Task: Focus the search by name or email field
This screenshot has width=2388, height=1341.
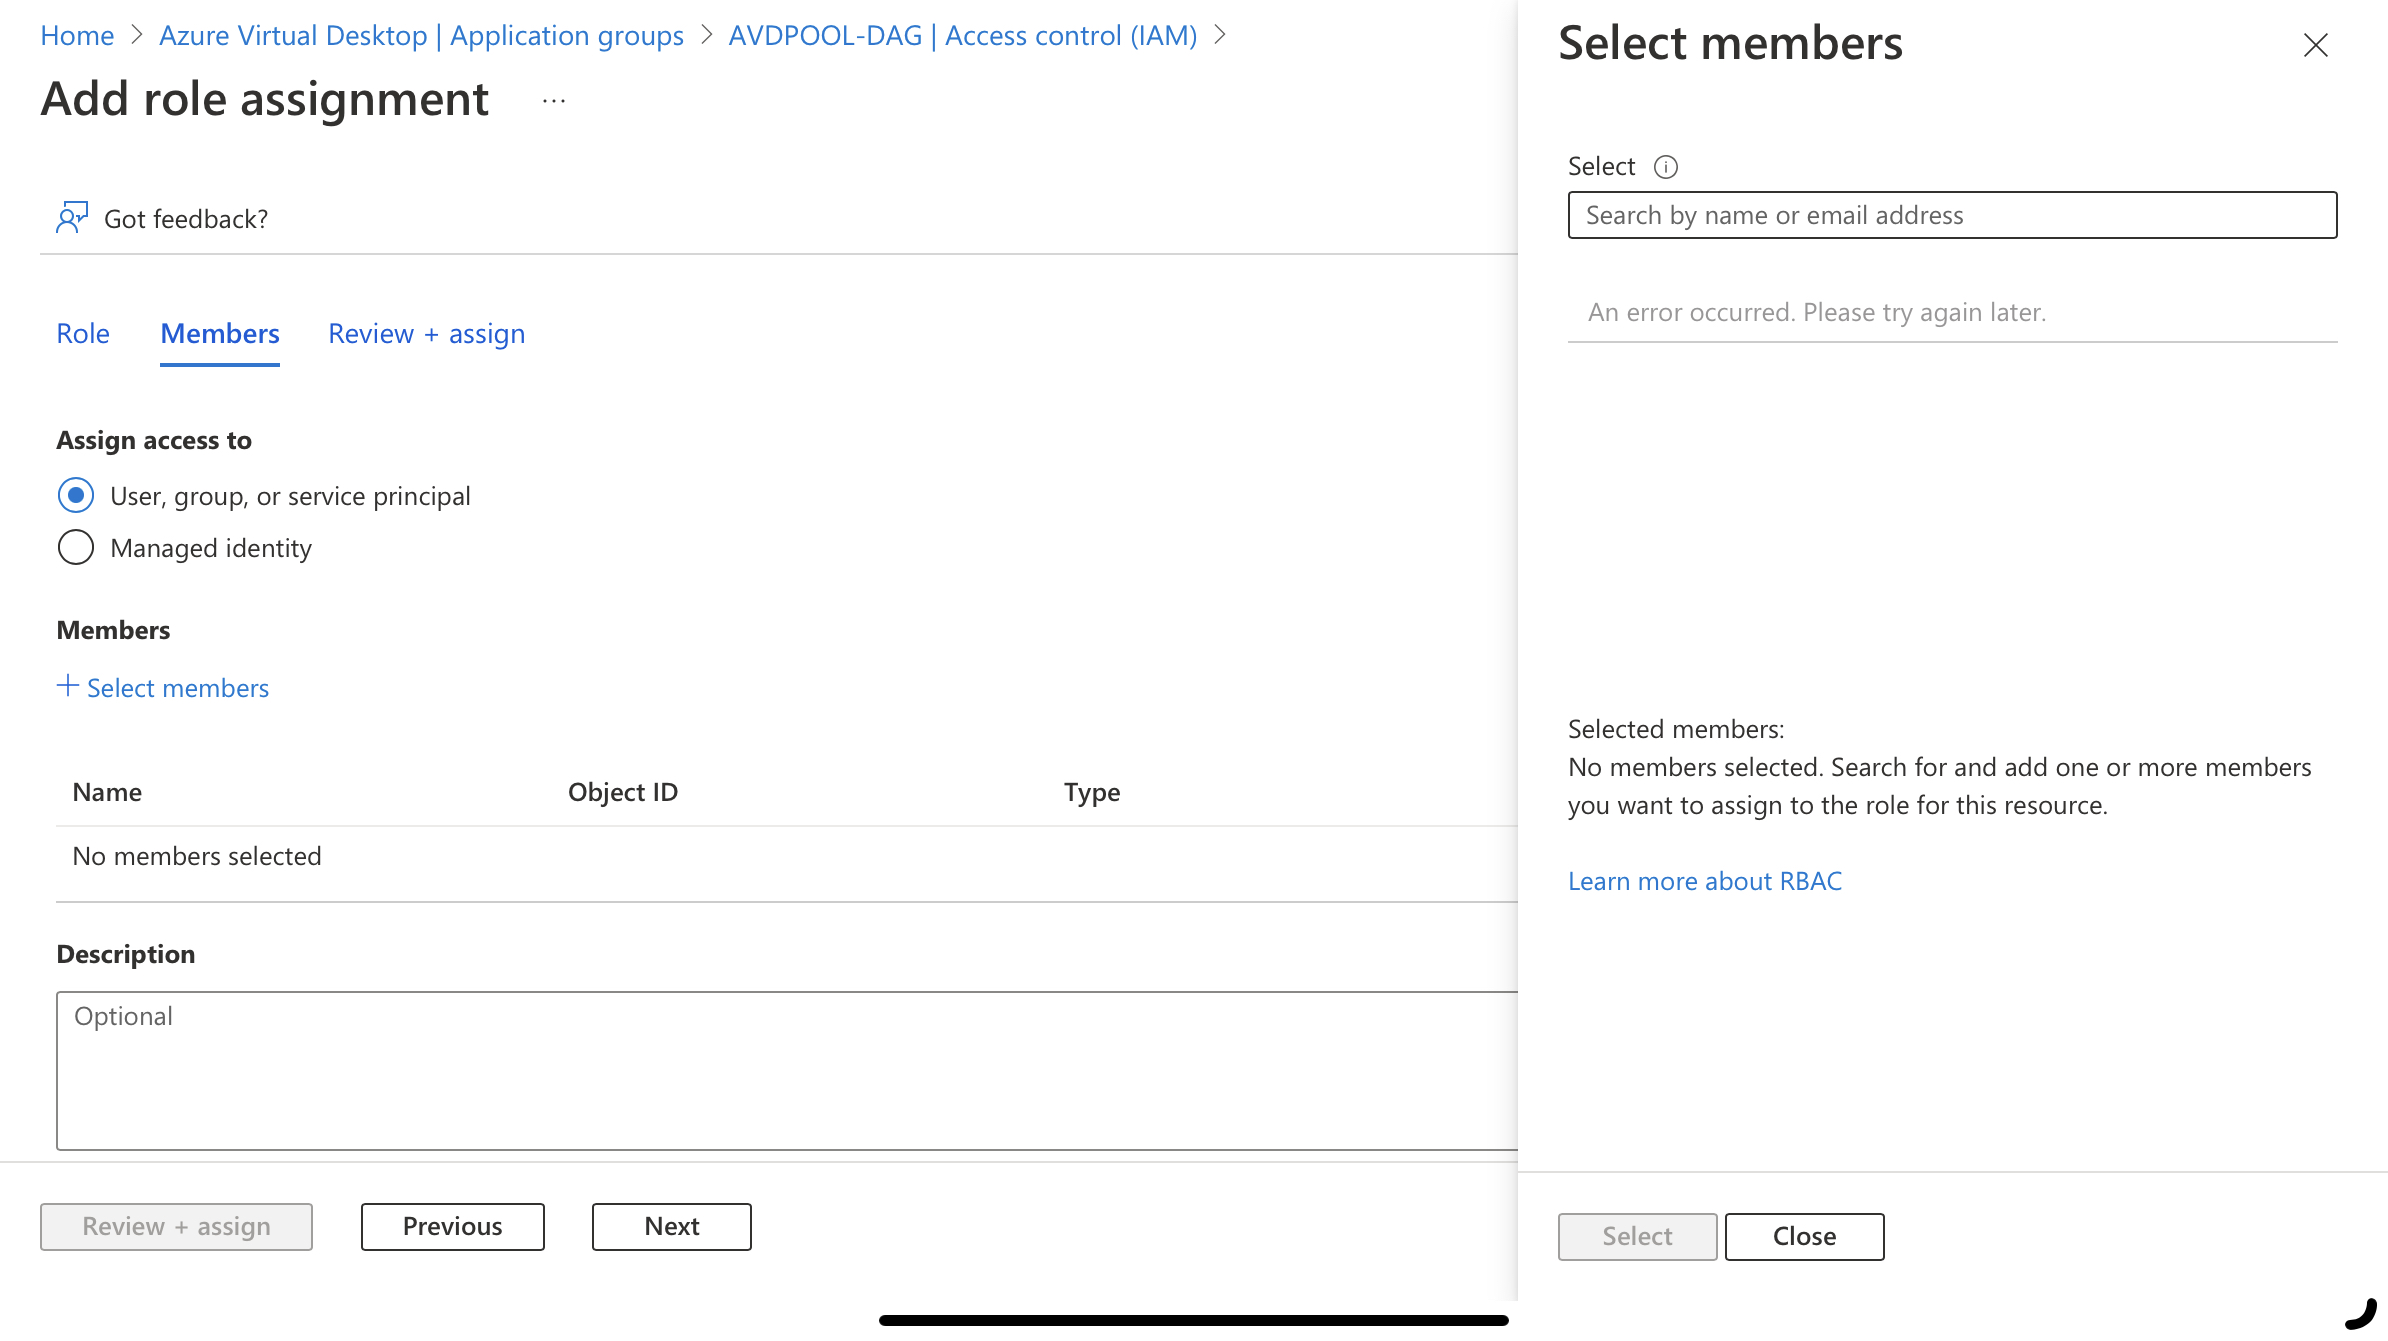Action: tap(1951, 216)
